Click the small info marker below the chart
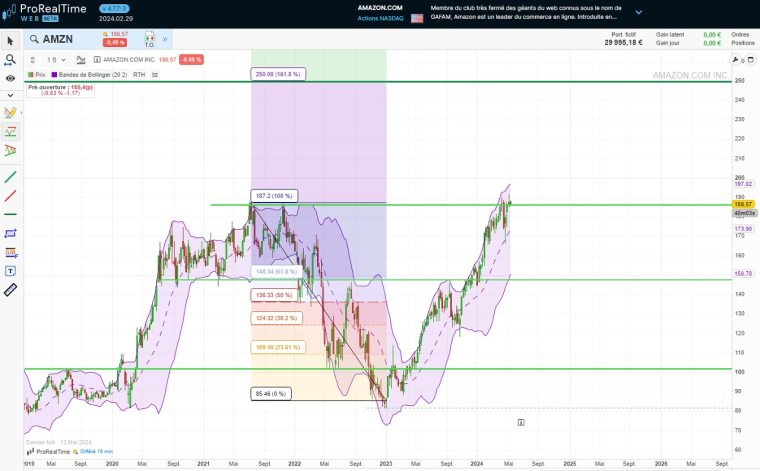The image size is (760, 471). pos(521,423)
